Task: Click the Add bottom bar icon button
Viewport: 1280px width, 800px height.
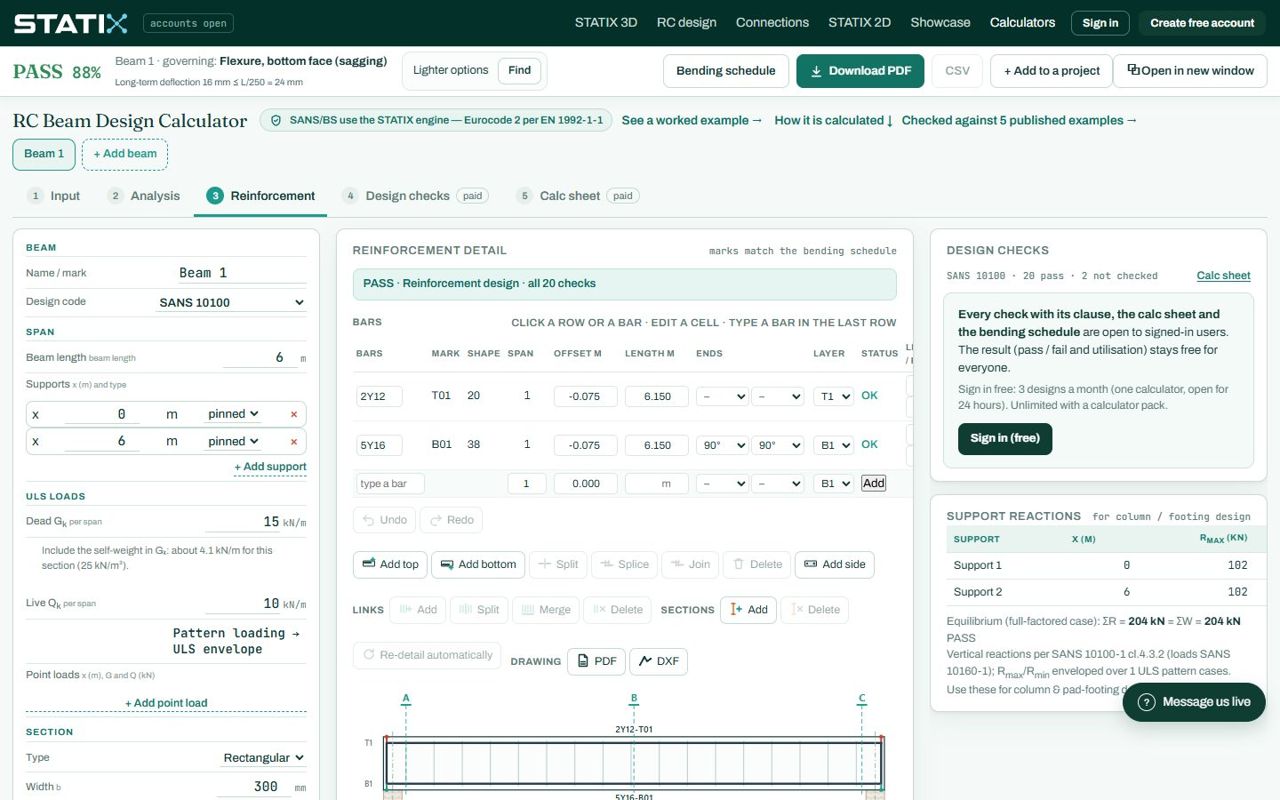Action: (x=478, y=565)
